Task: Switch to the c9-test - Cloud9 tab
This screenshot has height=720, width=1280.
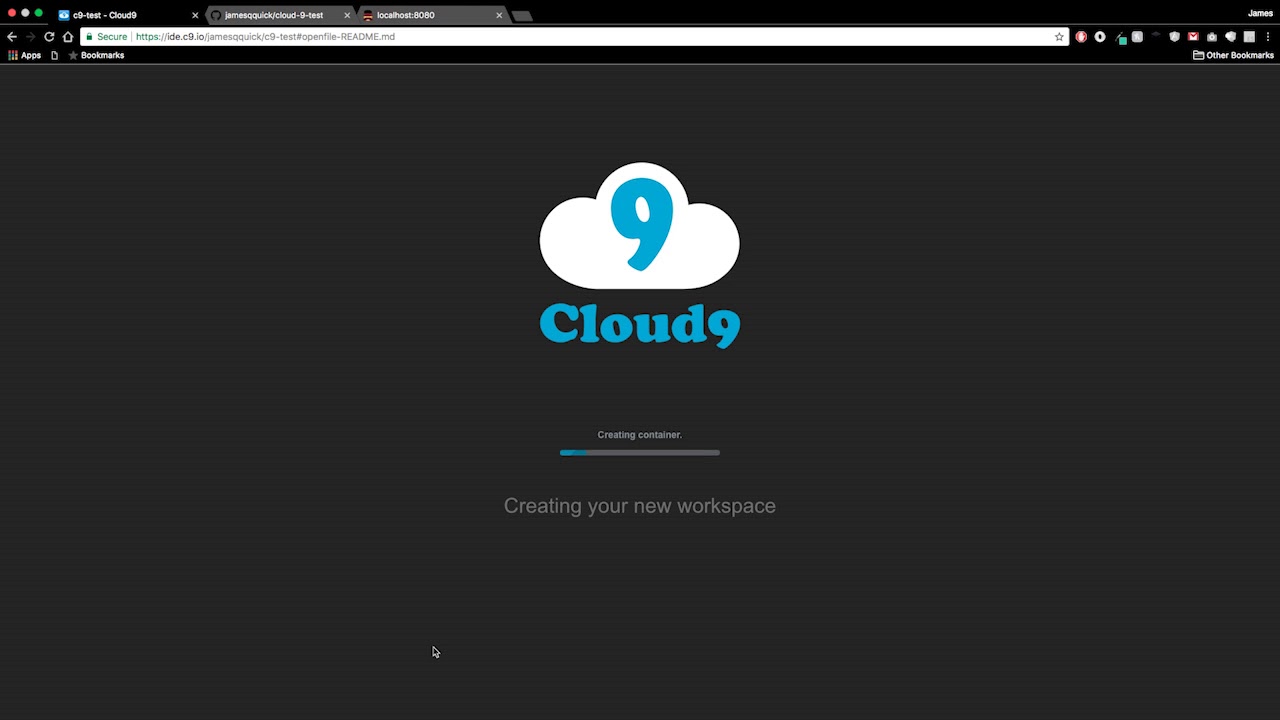Action: pyautogui.click(x=127, y=15)
